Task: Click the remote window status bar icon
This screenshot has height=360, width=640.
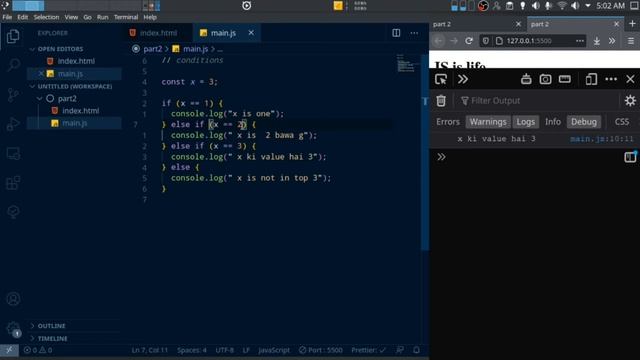Action: [9, 350]
